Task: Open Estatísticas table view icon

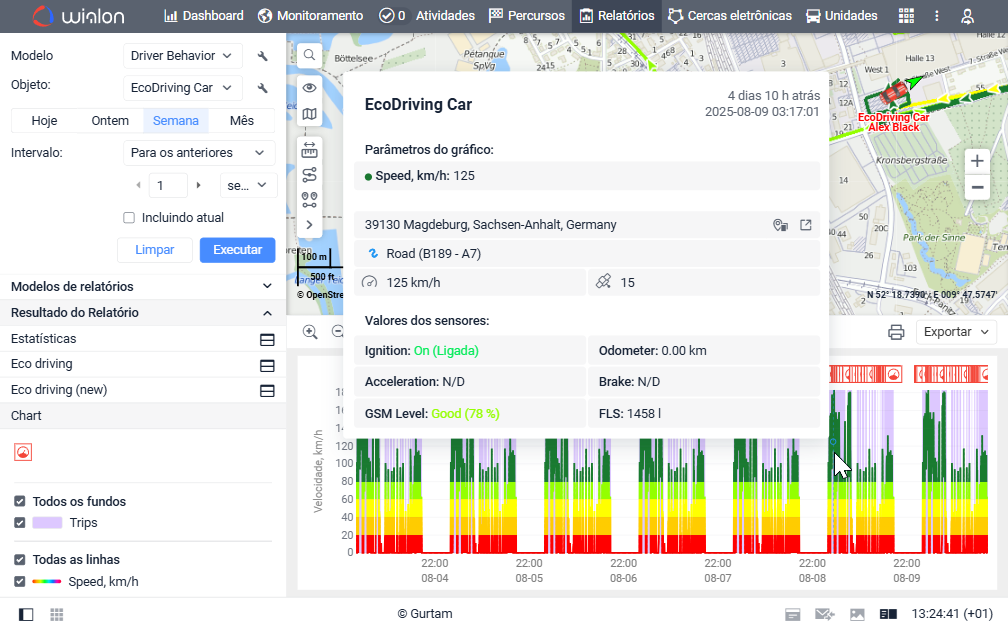Action: [x=267, y=339]
